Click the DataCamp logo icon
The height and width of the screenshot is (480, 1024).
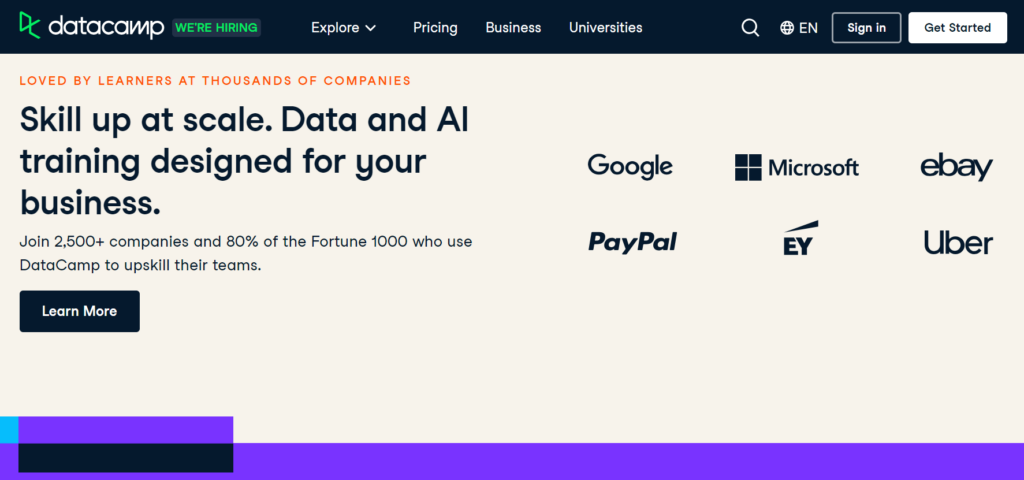coord(30,26)
